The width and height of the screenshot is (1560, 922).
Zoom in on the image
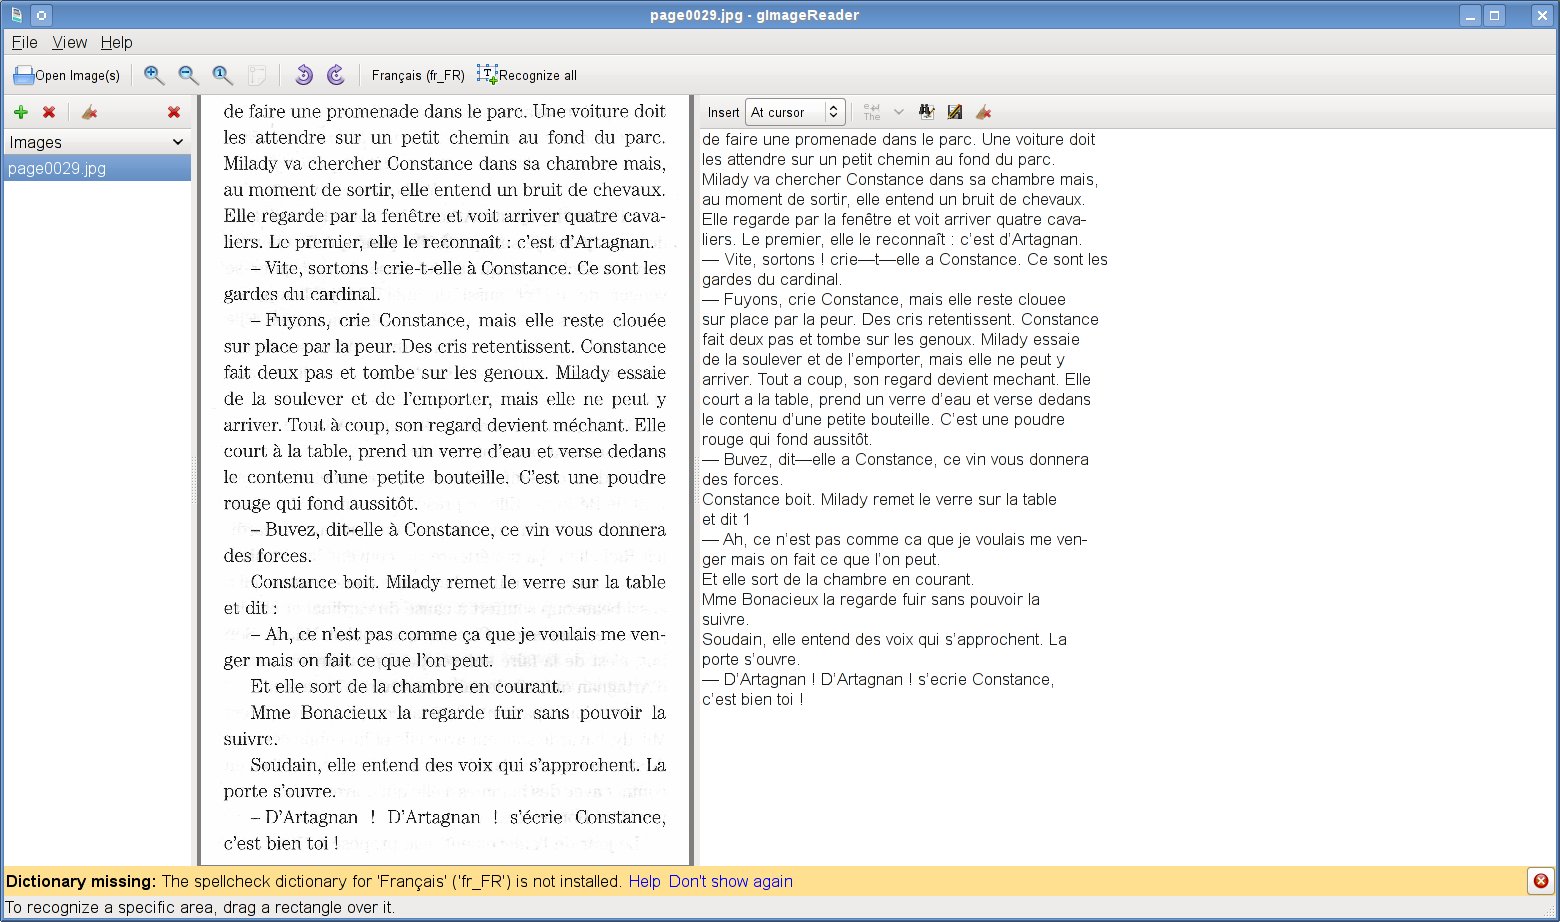pos(154,75)
